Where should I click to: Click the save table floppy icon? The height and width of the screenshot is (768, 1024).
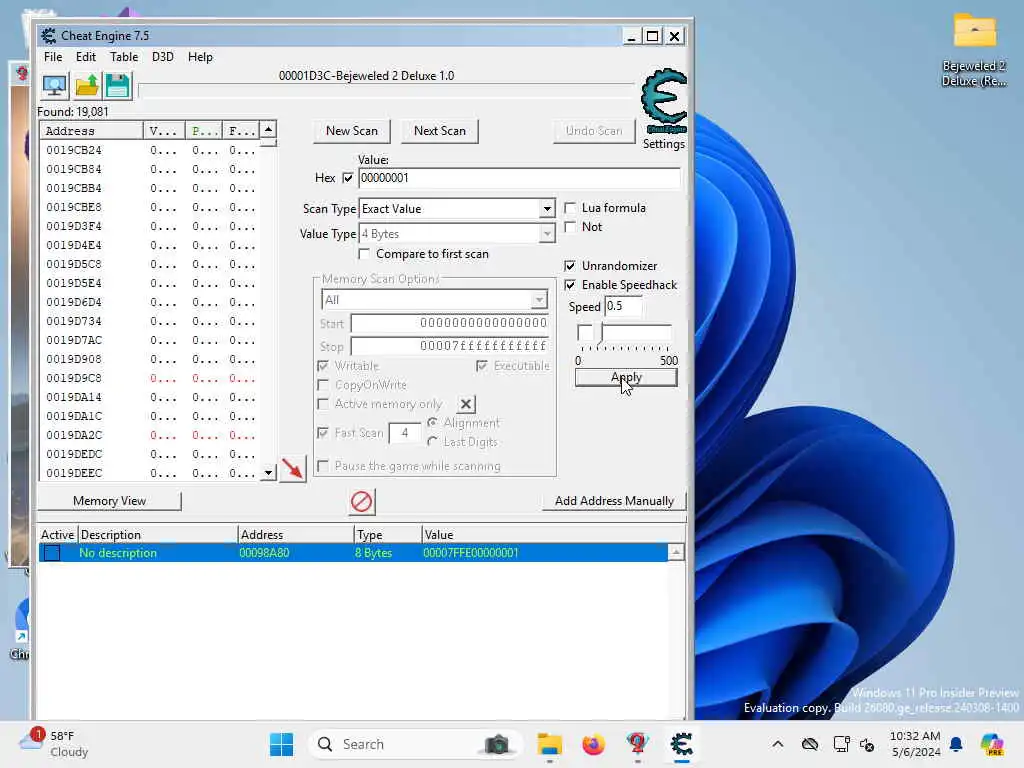point(118,86)
